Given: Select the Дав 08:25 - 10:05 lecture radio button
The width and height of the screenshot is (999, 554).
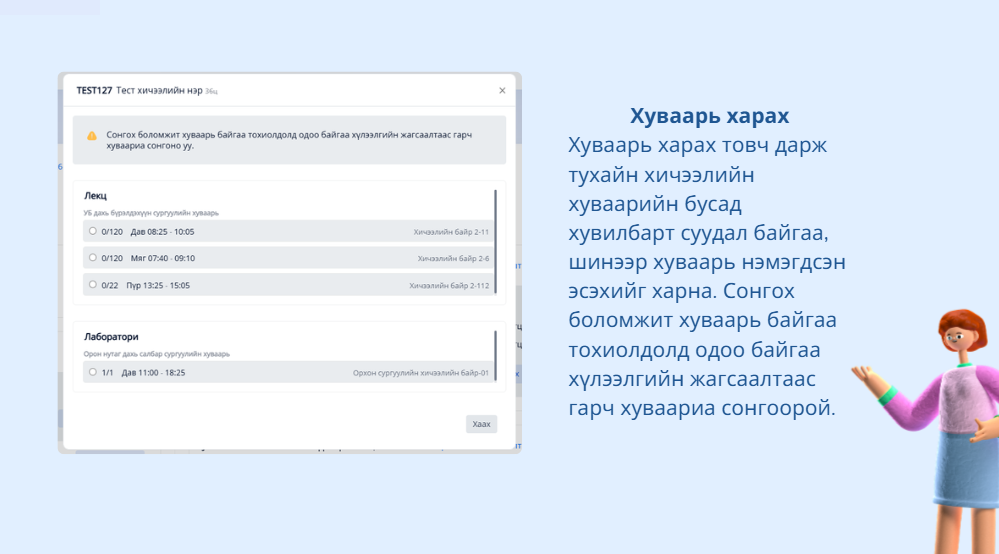Looking at the screenshot, I should pyautogui.click(x=93, y=231).
